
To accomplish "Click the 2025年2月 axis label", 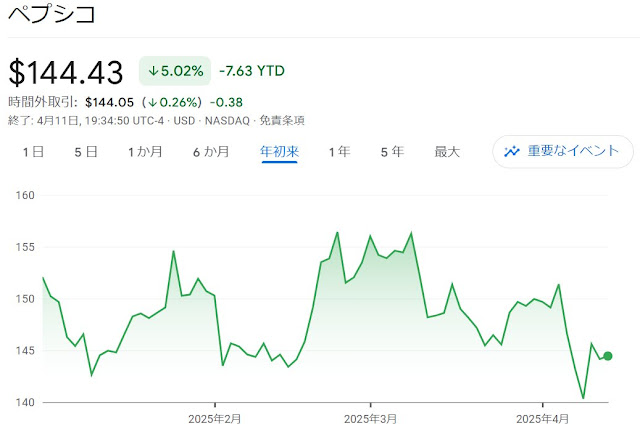I will click(x=215, y=419).
